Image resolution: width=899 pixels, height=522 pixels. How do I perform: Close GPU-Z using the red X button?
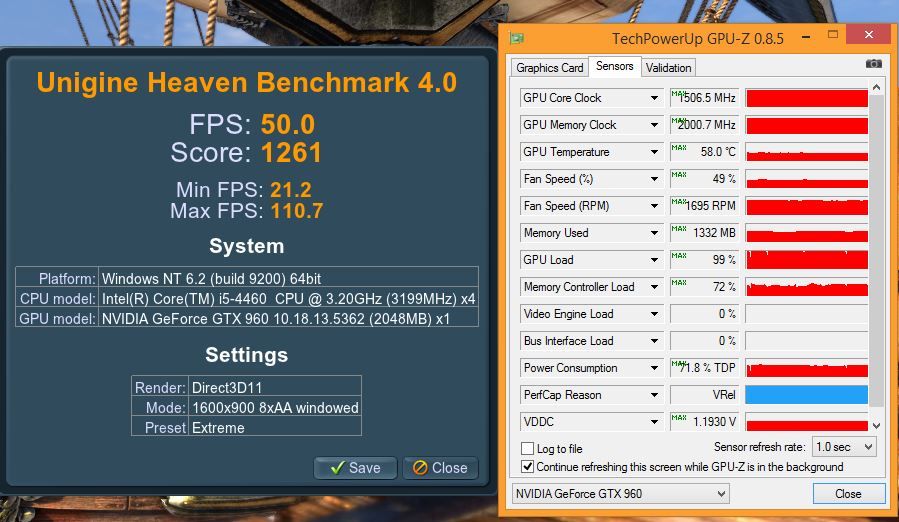(x=868, y=35)
